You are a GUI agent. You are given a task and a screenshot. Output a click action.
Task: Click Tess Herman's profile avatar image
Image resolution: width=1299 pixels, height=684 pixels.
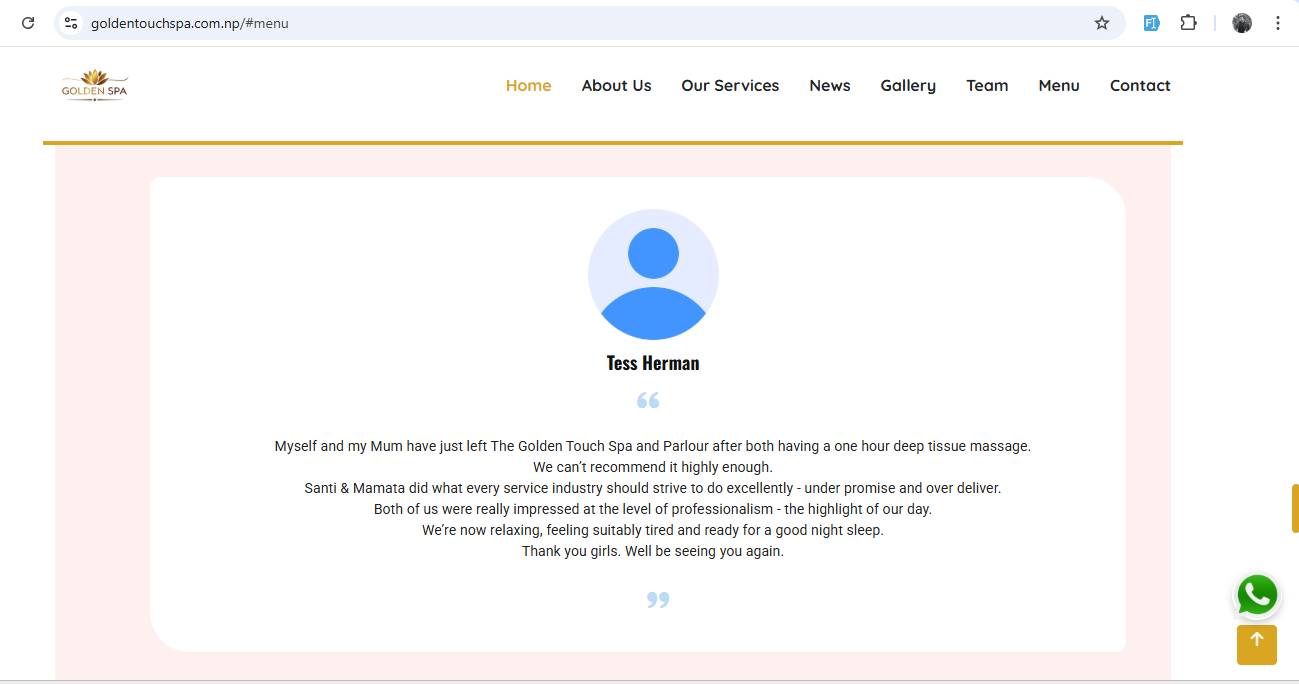653,274
